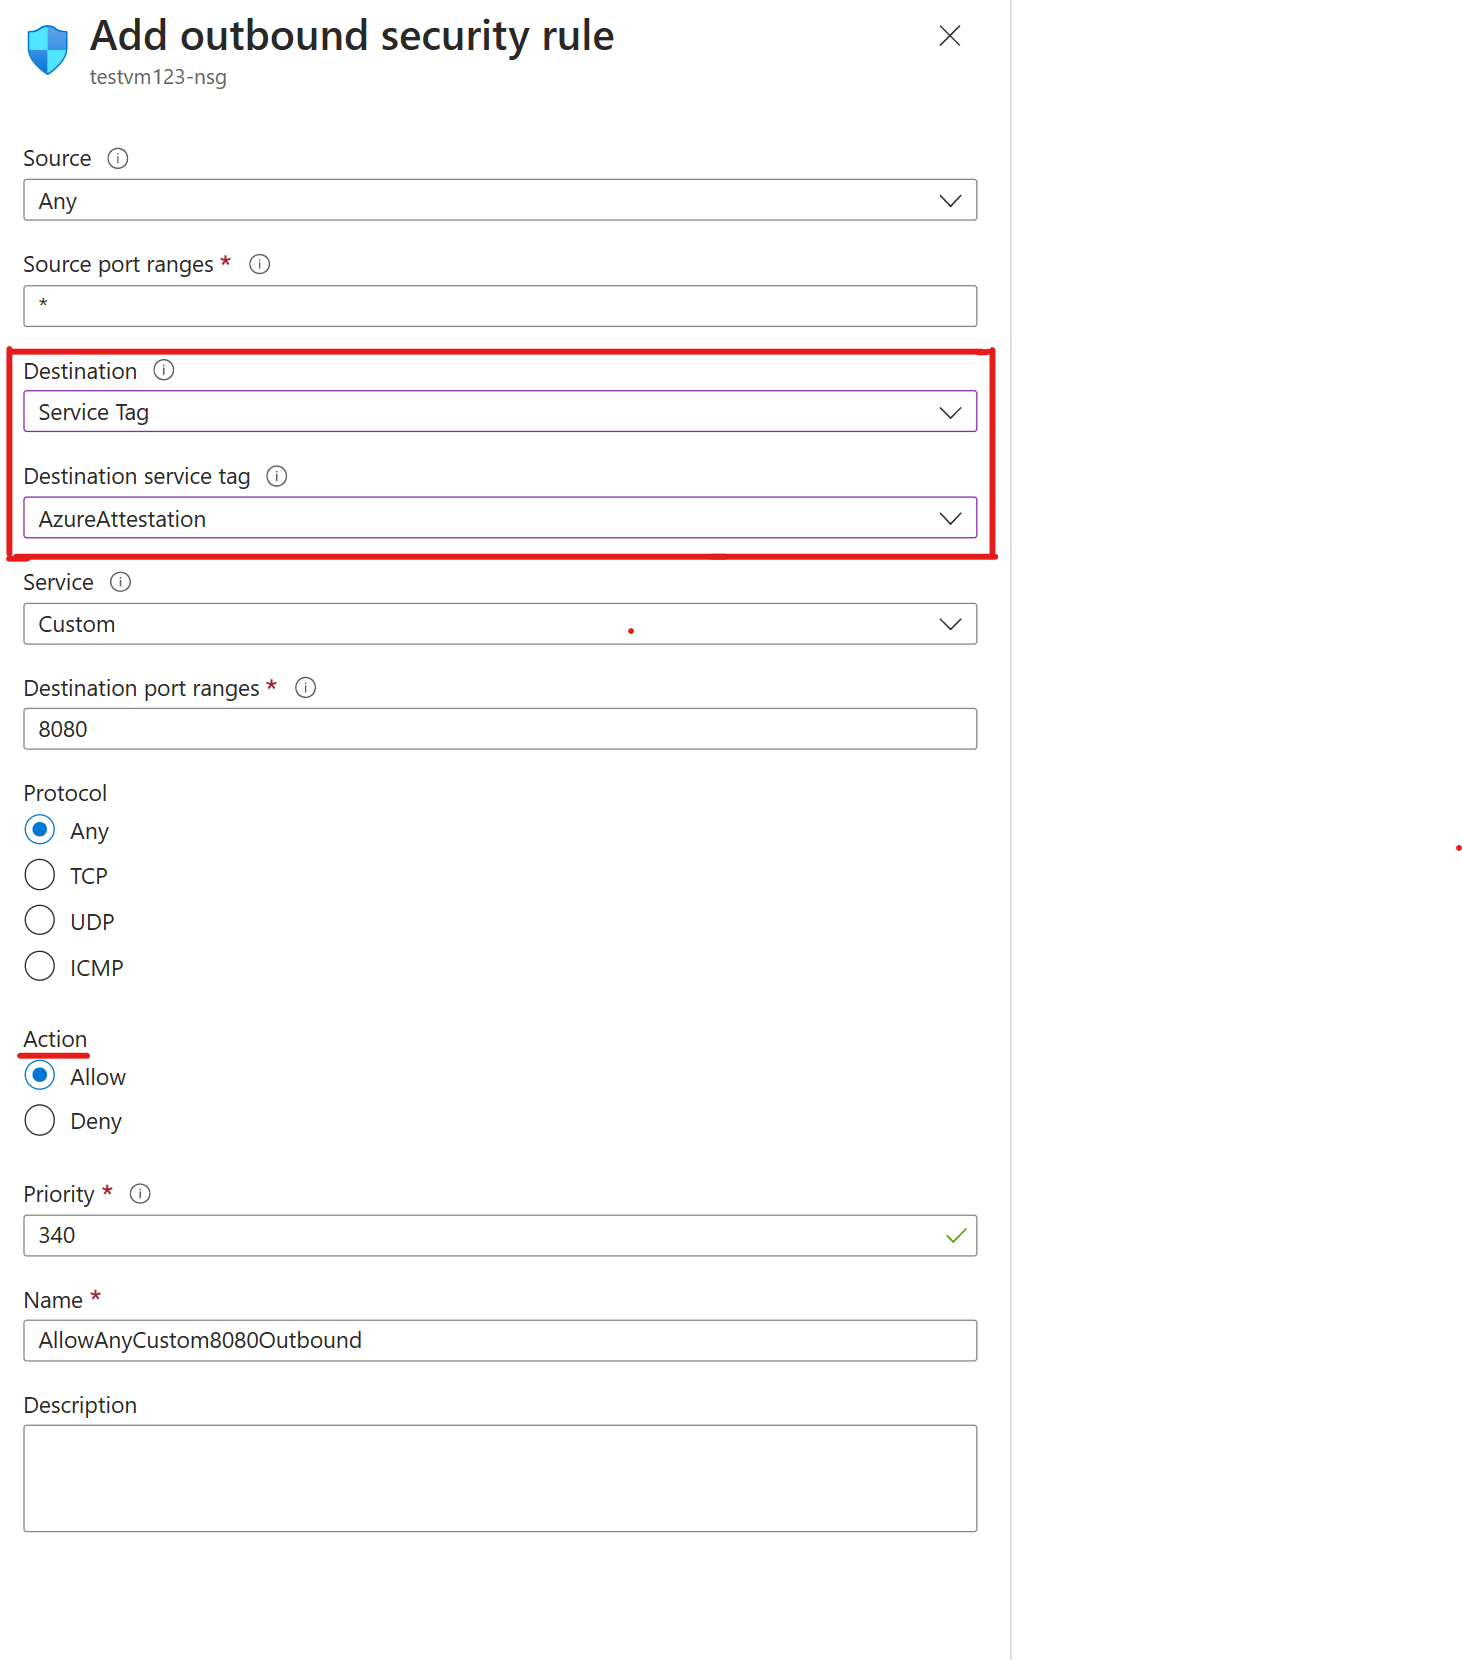This screenshot has height=1660, width=1462.
Task: Close the Add outbound security rule panel
Action: (x=950, y=36)
